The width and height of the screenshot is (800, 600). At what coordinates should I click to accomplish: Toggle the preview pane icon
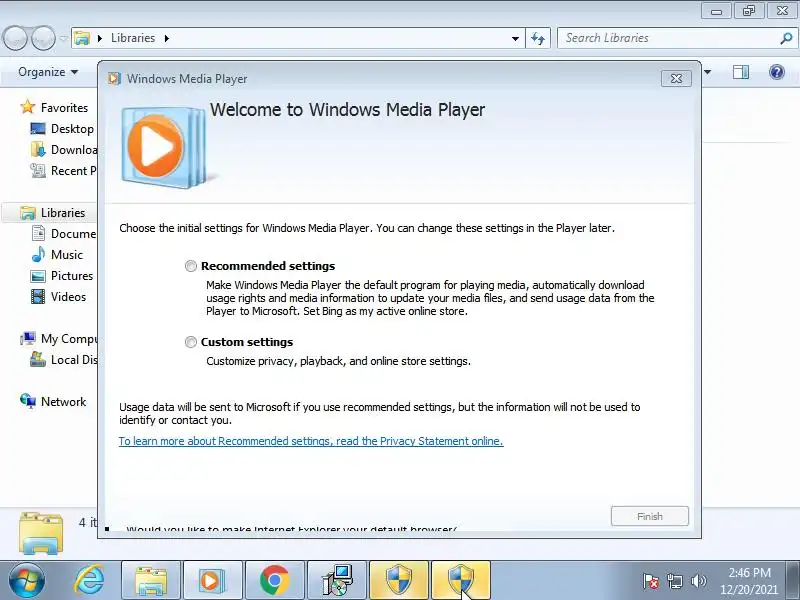pyautogui.click(x=741, y=72)
